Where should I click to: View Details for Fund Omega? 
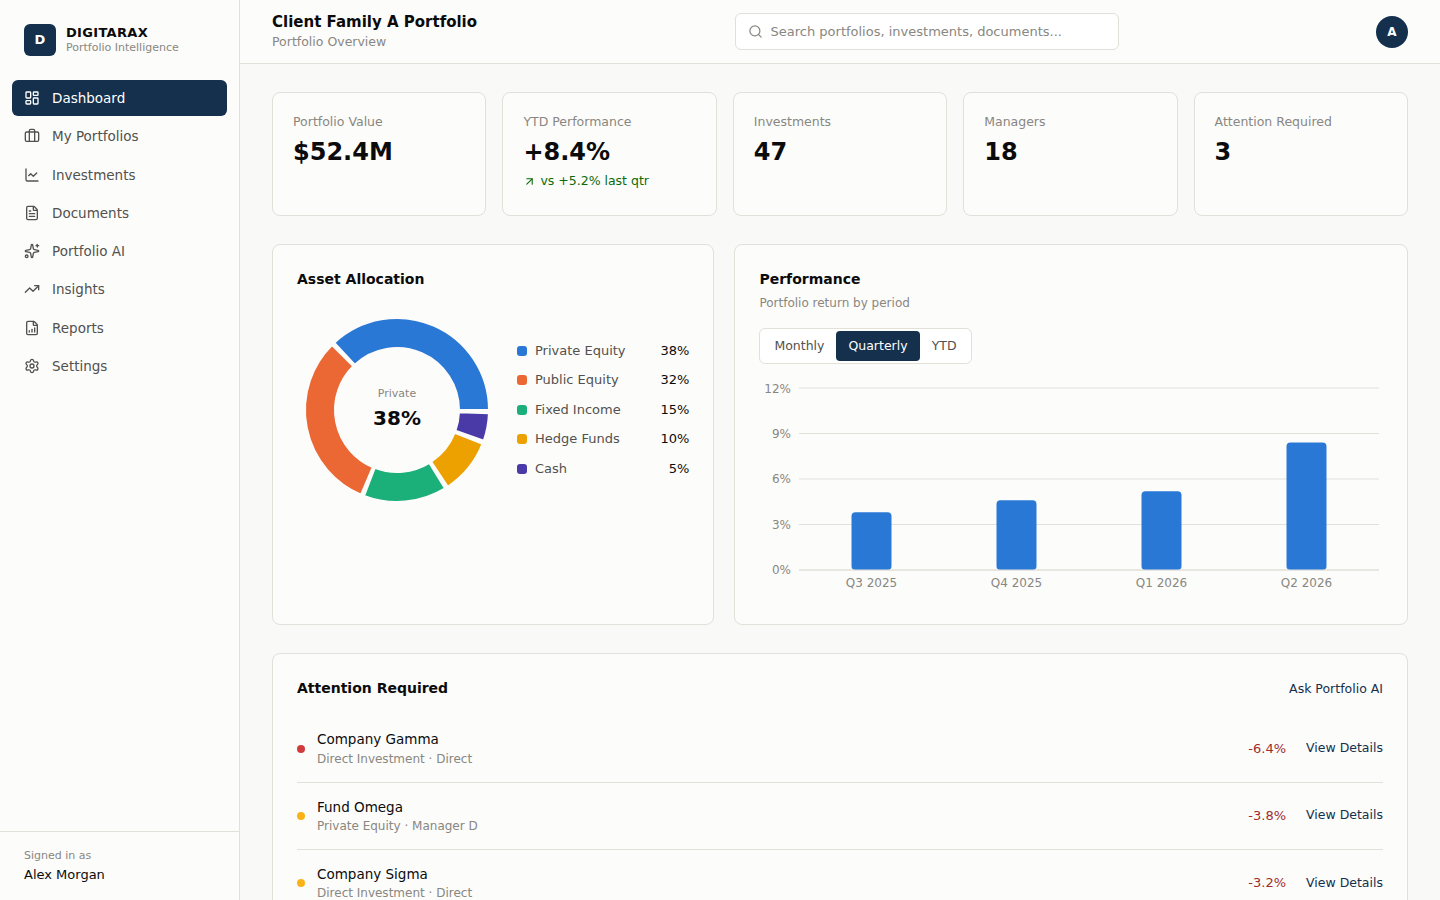pyautogui.click(x=1344, y=815)
